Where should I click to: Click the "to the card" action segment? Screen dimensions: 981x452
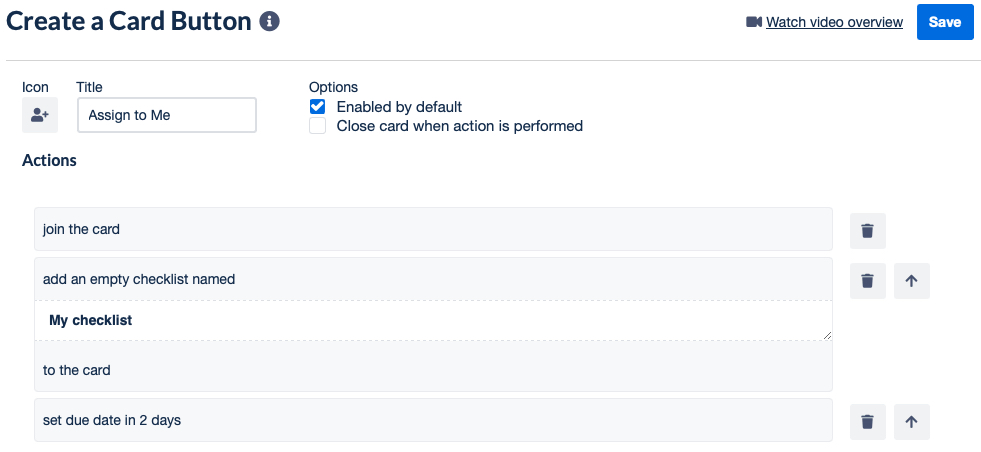[x=77, y=370]
